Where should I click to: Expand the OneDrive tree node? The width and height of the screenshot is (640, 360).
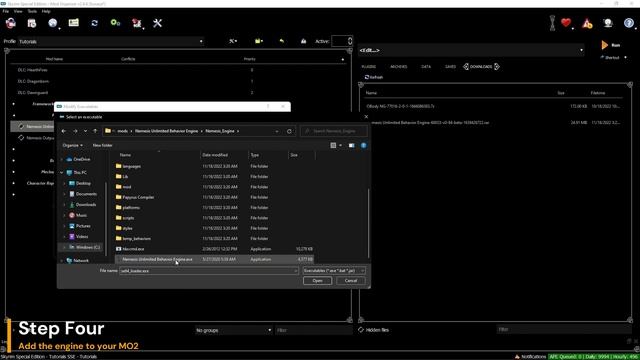62,159
